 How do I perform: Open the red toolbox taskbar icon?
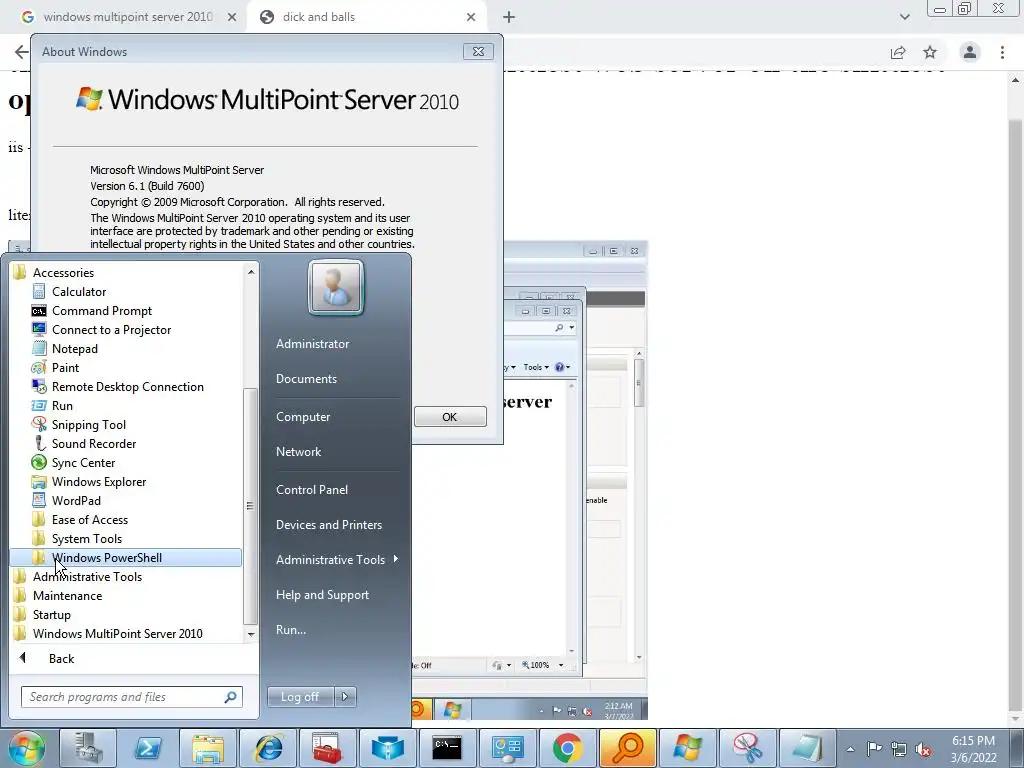[328, 748]
